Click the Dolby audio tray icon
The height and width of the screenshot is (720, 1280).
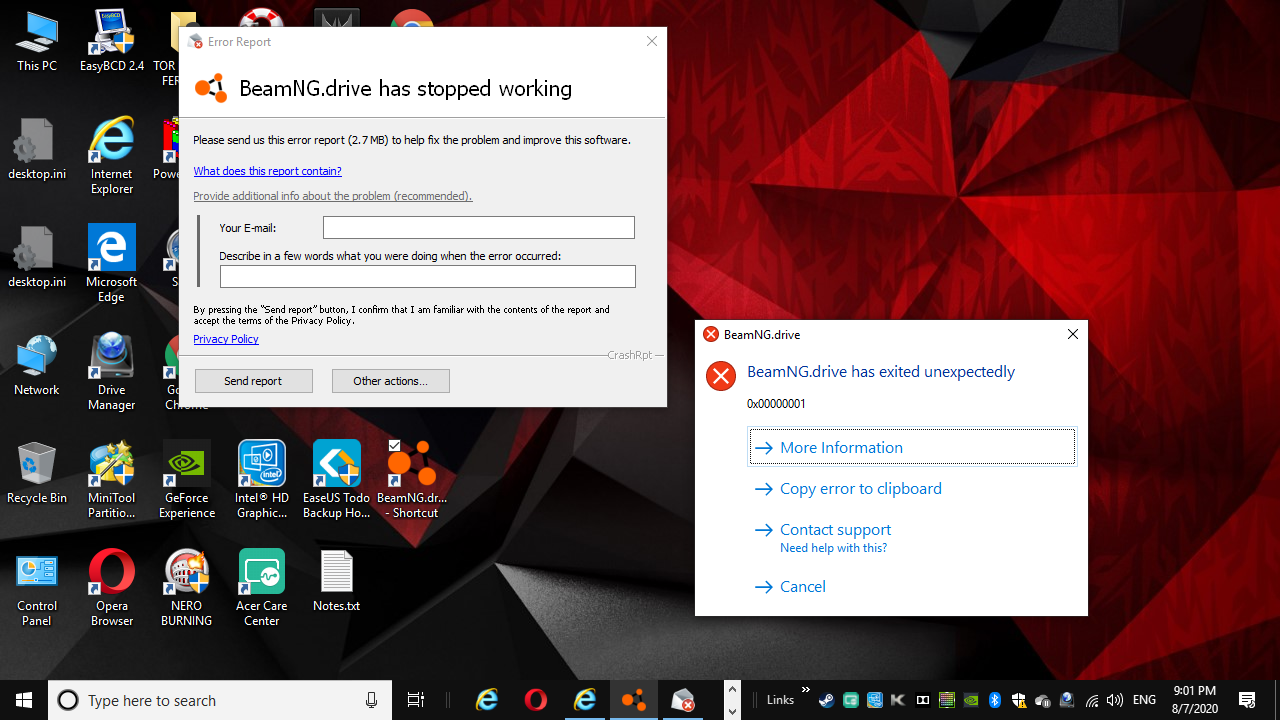point(923,700)
